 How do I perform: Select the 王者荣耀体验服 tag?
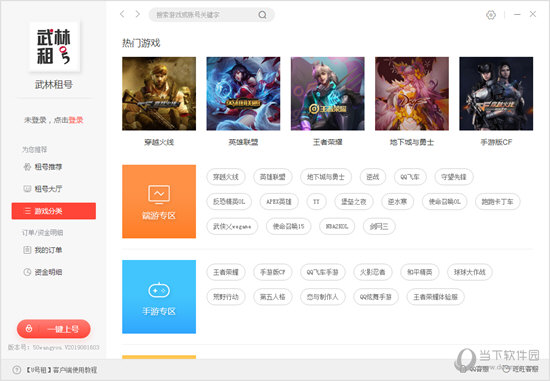tap(436, 297)
